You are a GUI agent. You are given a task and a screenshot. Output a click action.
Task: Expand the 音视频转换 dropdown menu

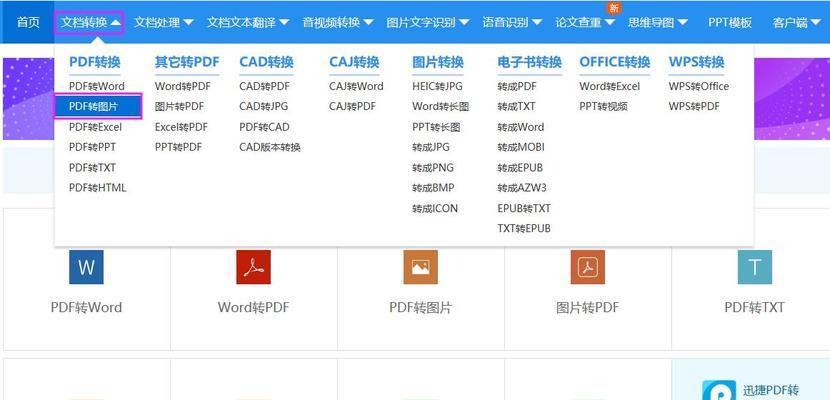point(338,22)
